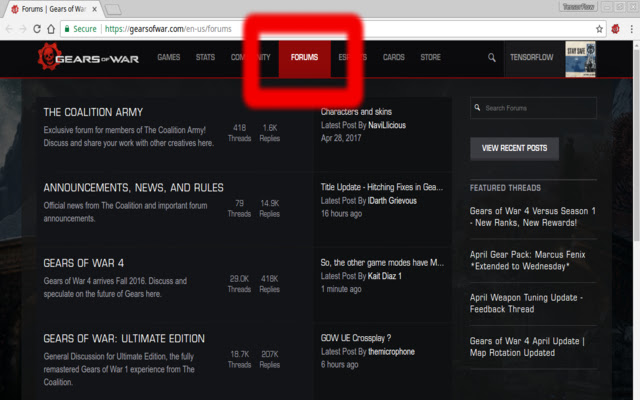Open the browser home icon
640x400 pixels.
click(51, 29)
